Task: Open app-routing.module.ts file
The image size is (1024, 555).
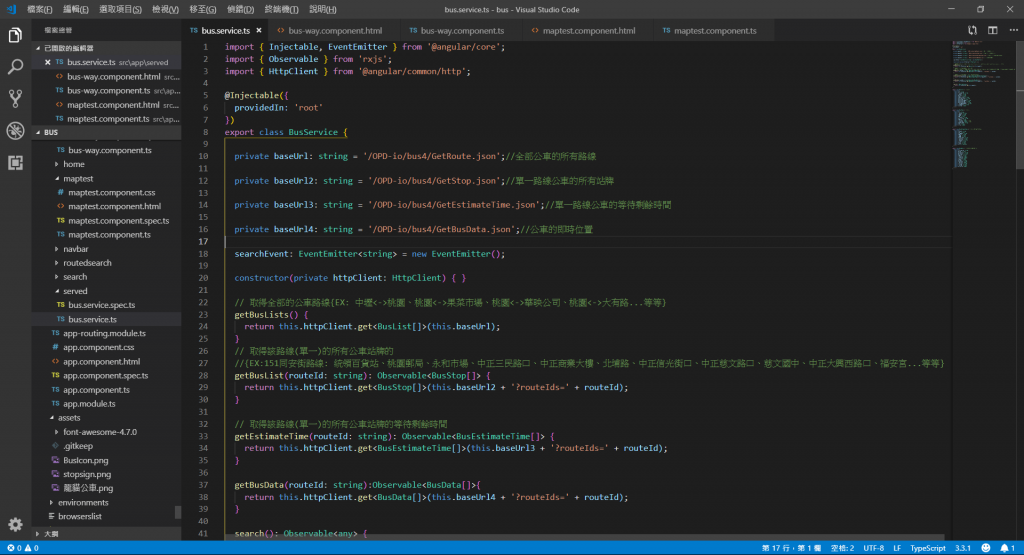Action: point(104,334)
